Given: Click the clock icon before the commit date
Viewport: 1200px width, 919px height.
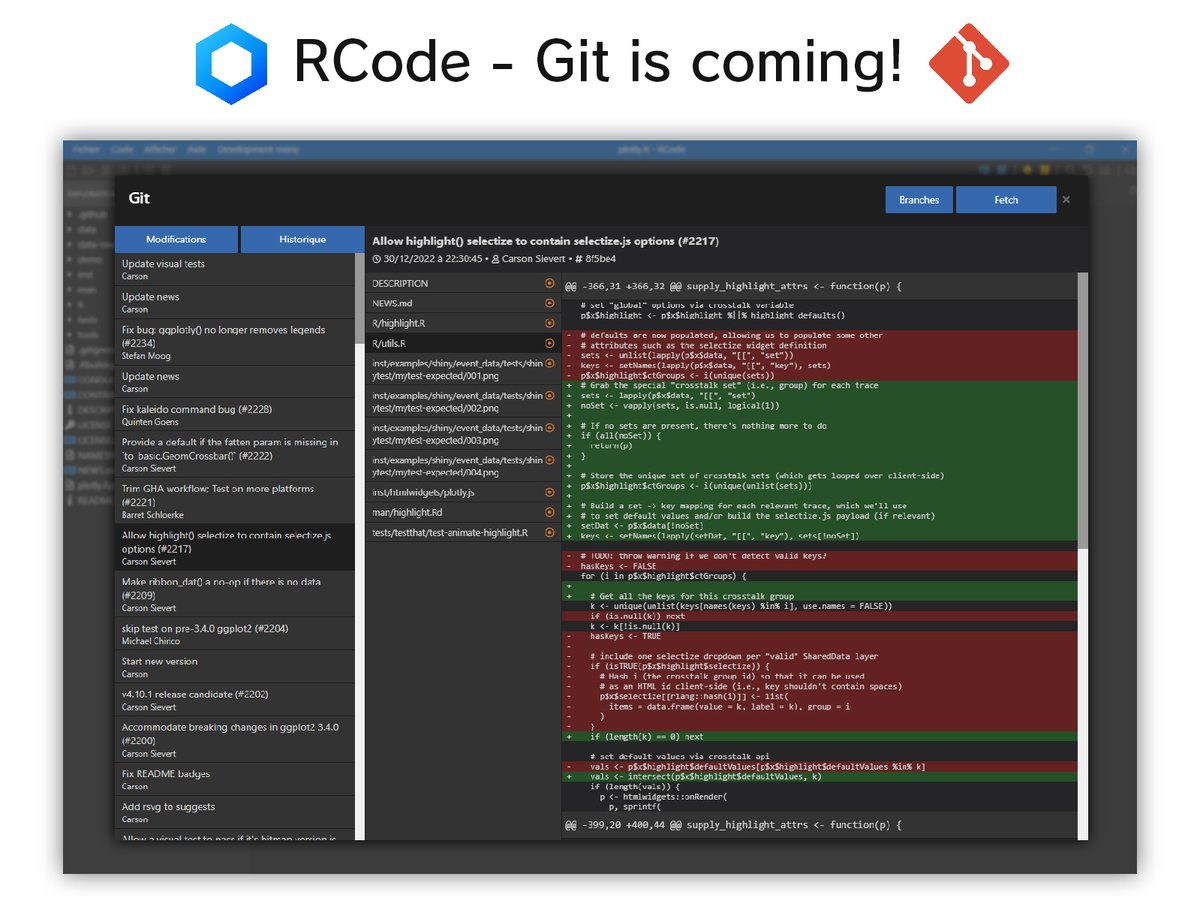Looking at the screenshot, I should tap(377, 258).
